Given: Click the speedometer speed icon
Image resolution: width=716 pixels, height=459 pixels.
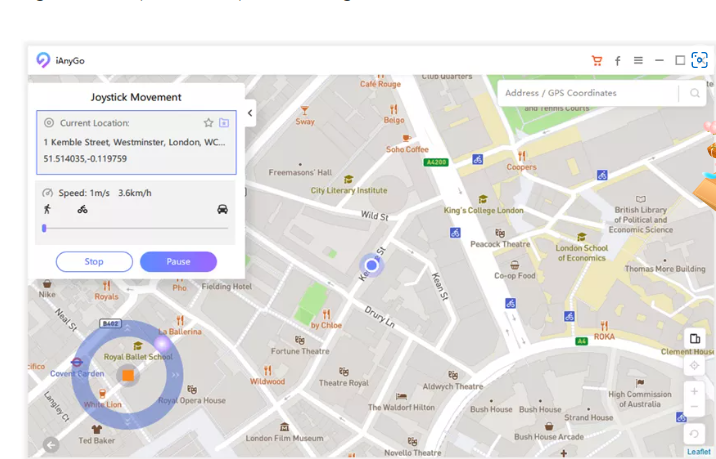Looking at the screenshot, I should [x=47, y=193].
